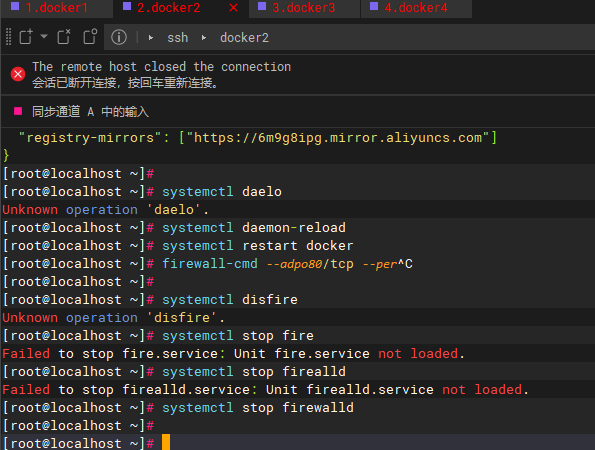Click the reconnect session icon

point(90,37)
